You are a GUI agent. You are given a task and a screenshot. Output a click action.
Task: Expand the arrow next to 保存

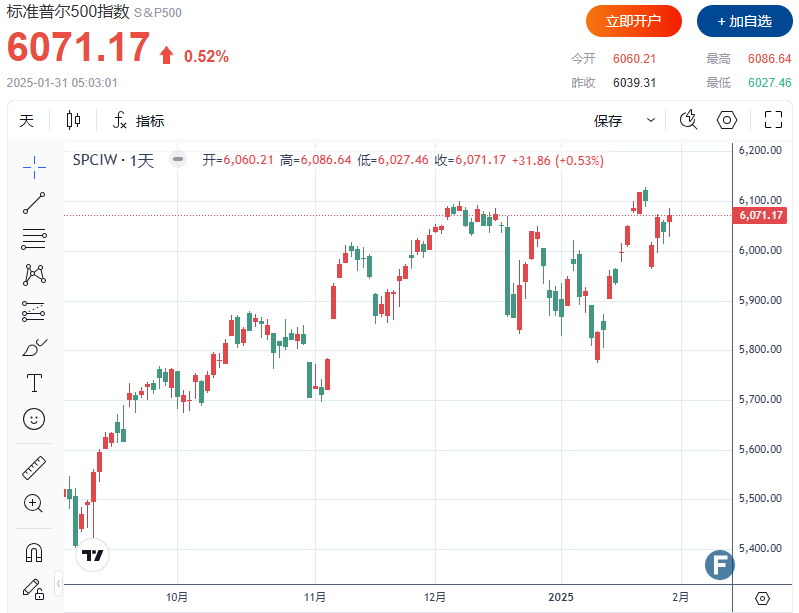[651, 121]
